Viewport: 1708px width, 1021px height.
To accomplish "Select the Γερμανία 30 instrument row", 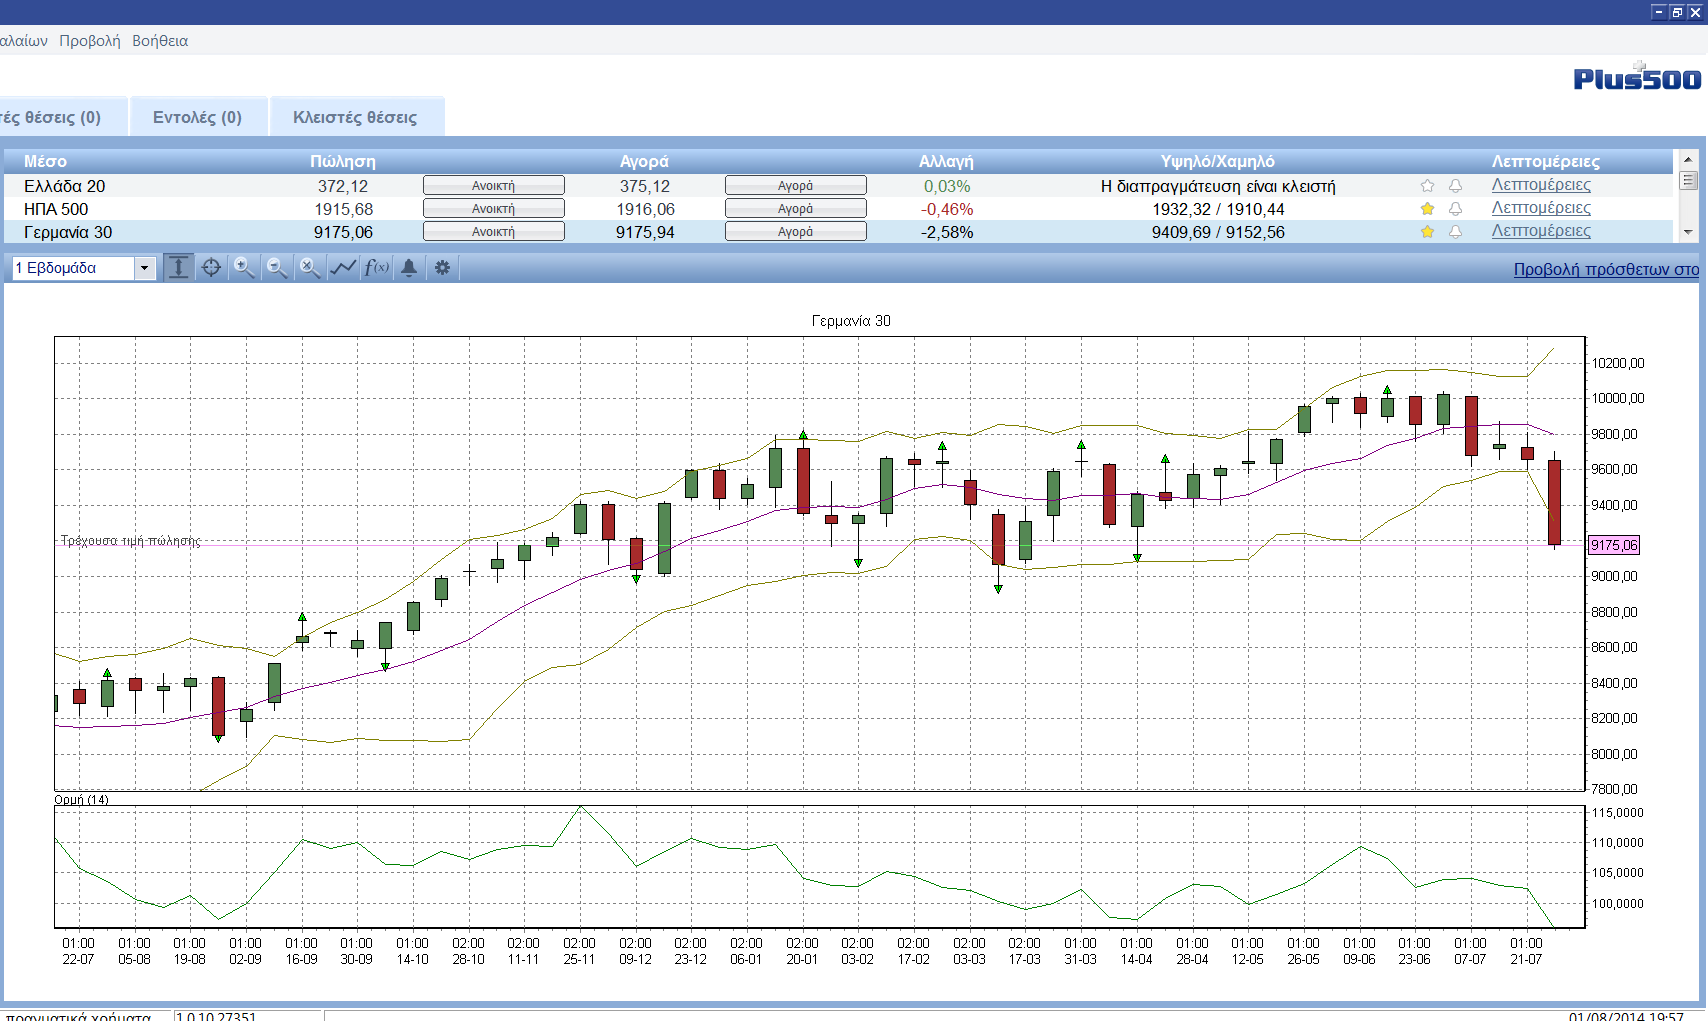I will pos(838,232).
